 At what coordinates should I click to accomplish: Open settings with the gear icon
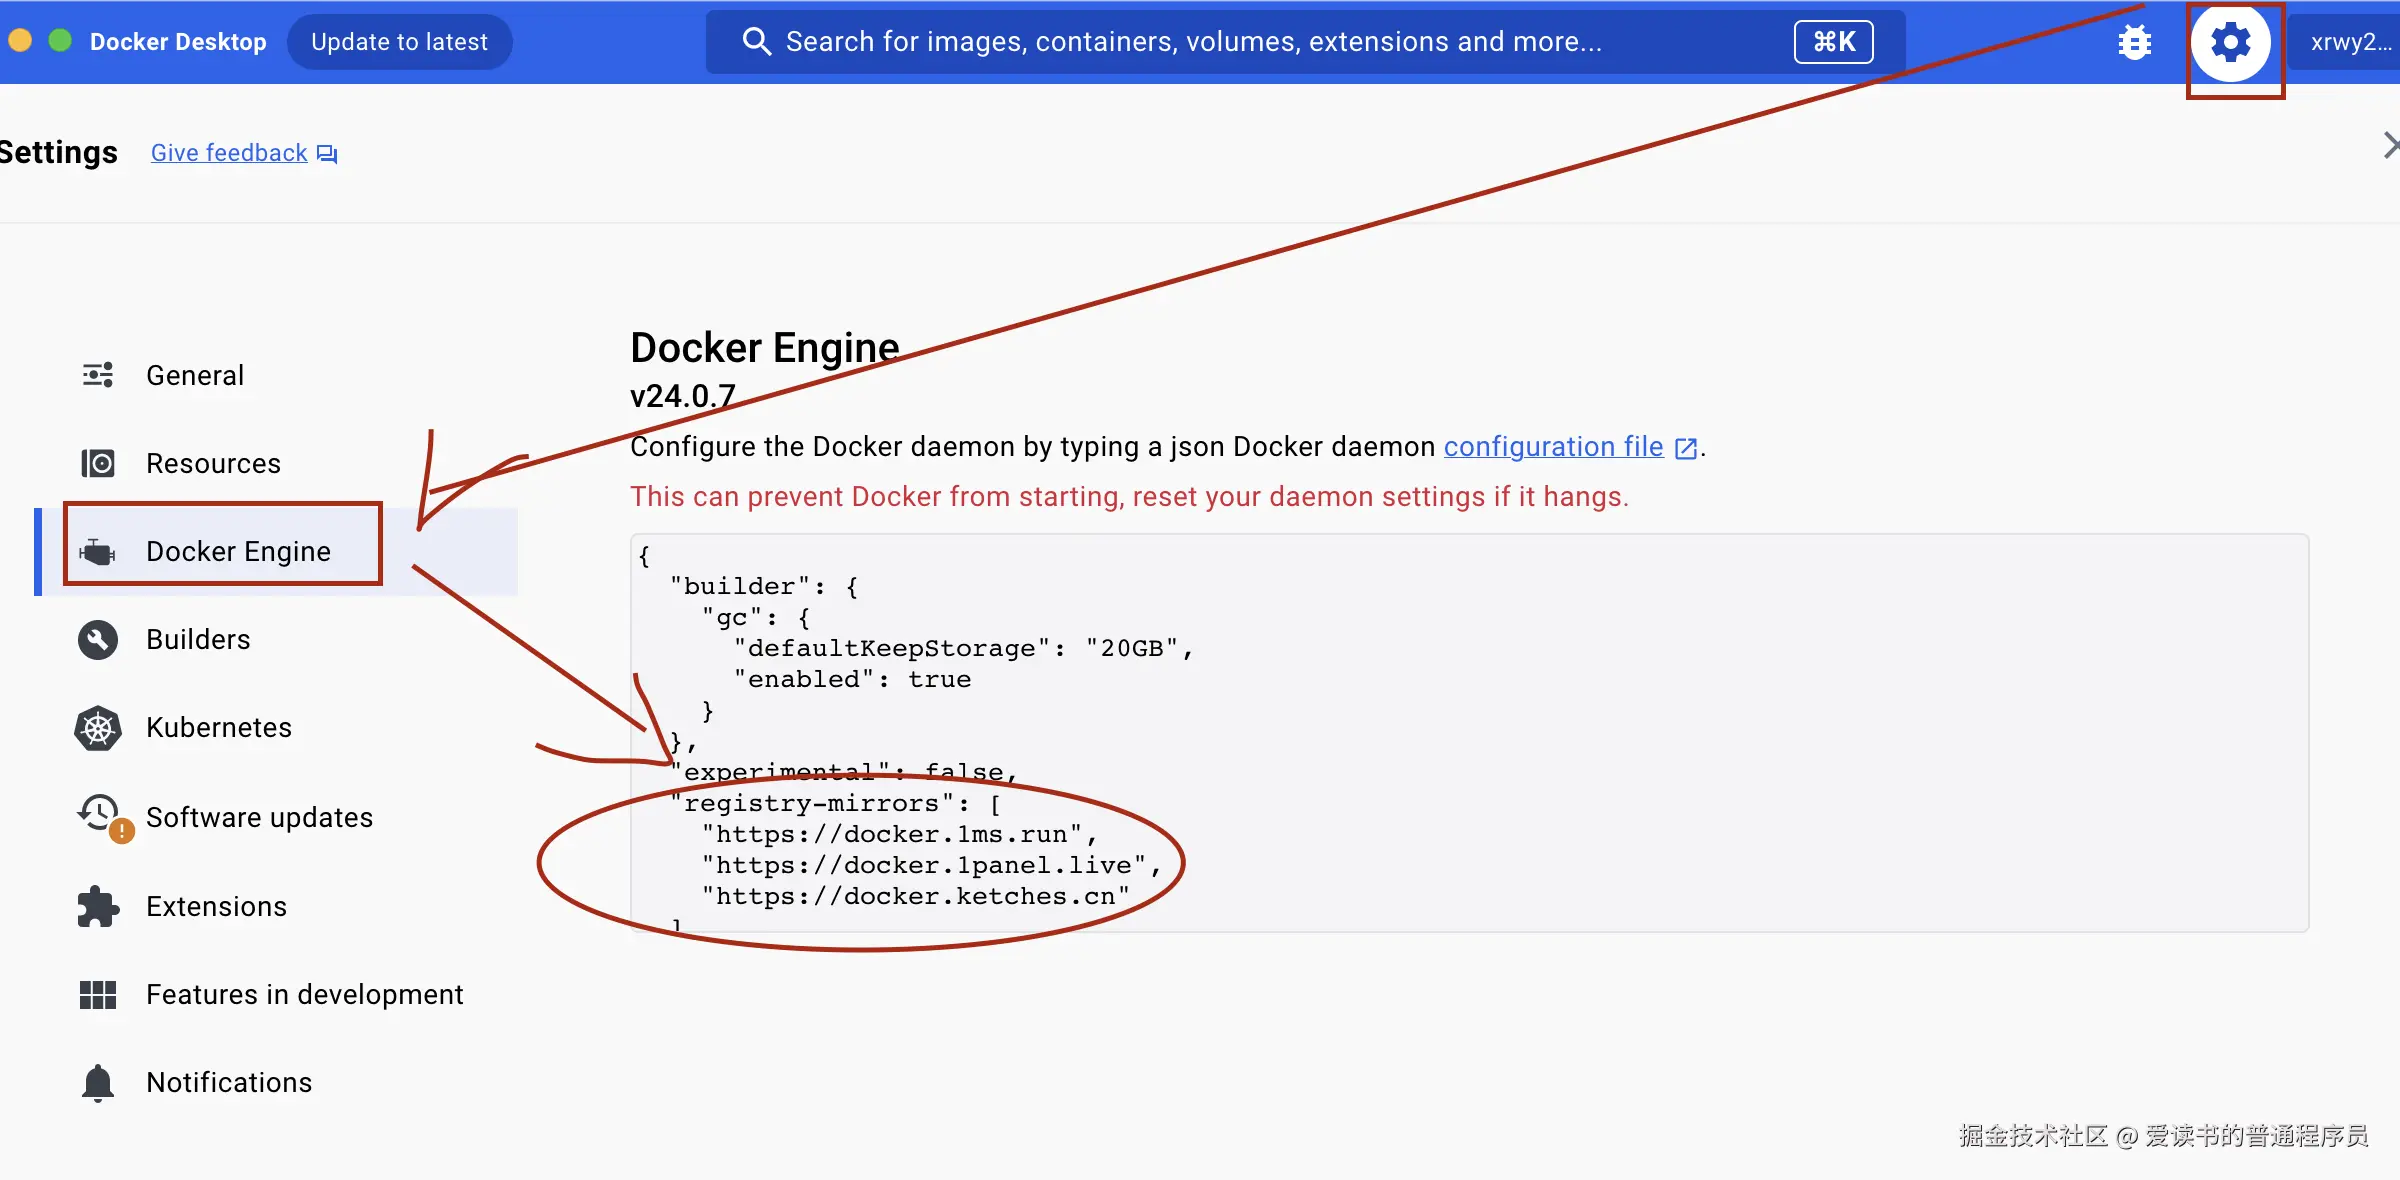[x=2230, y=42]
